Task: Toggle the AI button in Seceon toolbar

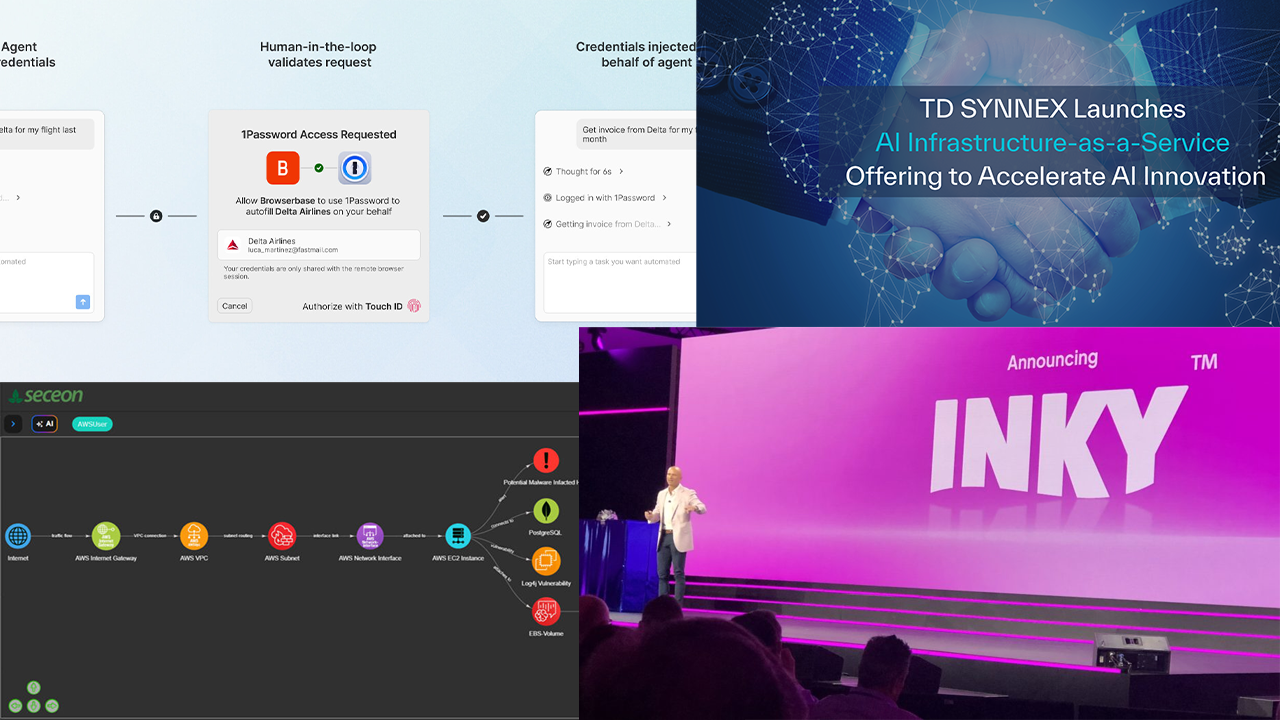Action: 45,424
